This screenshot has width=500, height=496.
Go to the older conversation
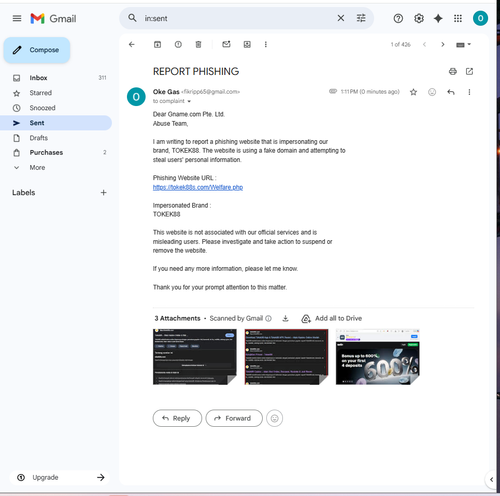(443, 44)
